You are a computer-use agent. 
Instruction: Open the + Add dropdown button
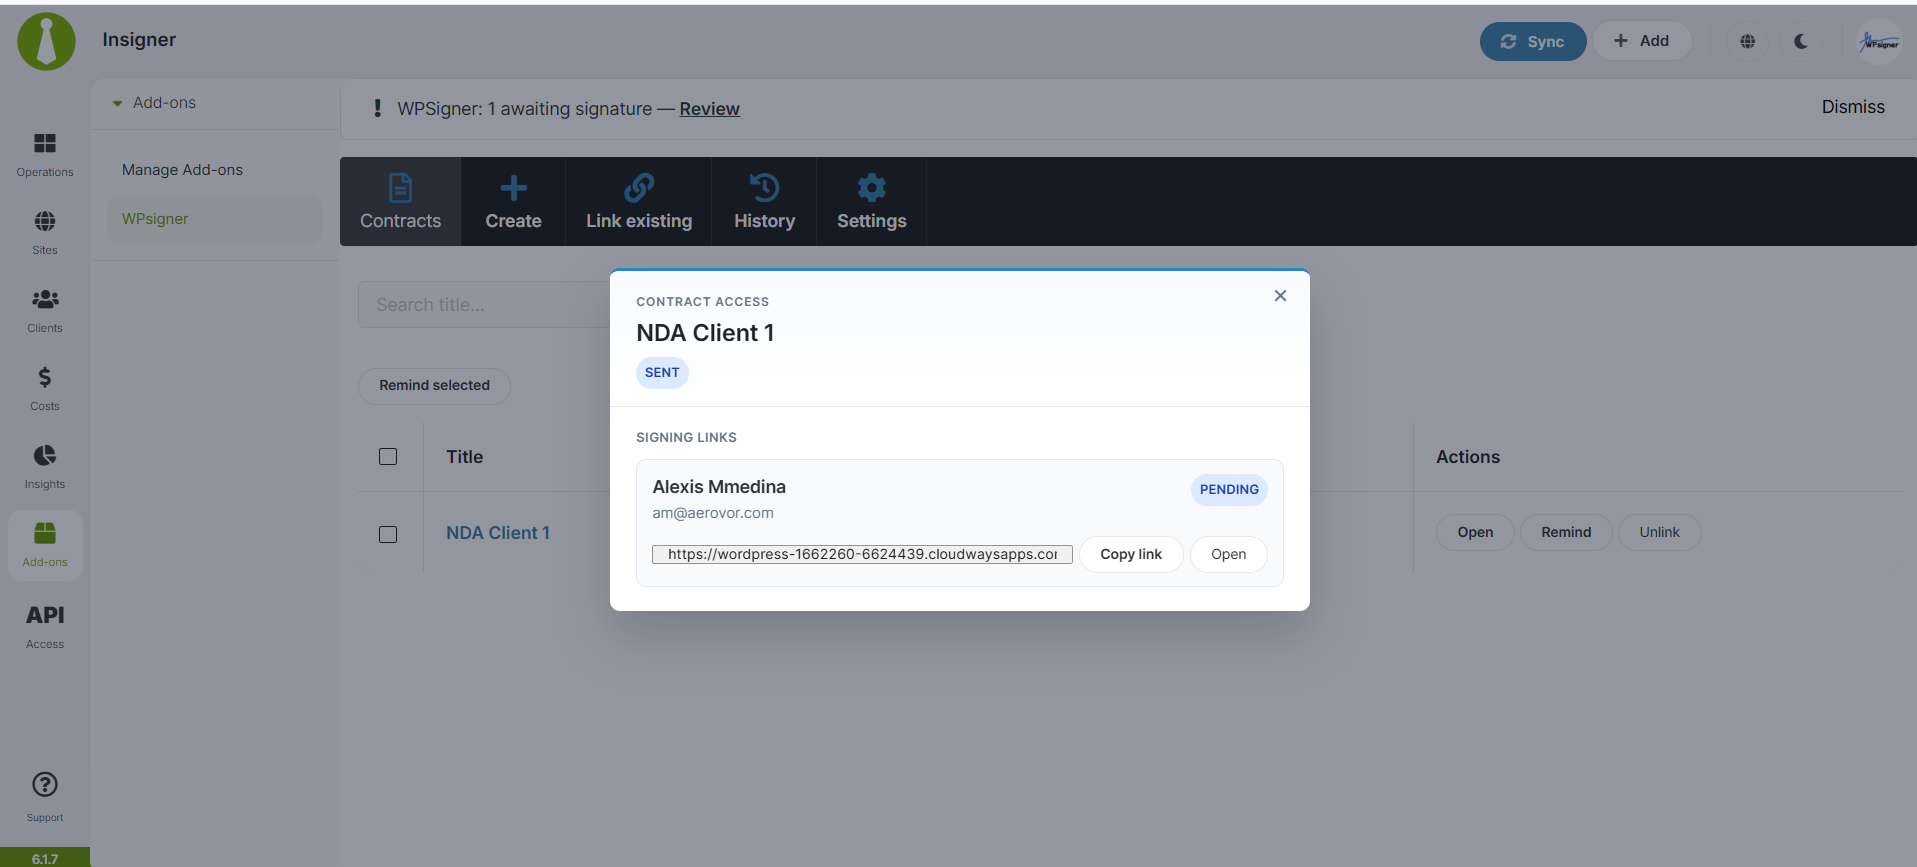pyautogui.click(x=1641, y=41)
